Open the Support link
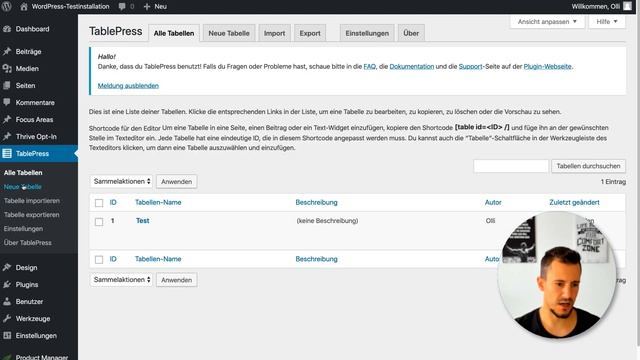Viewport: 640px width, 360px height. tap(470, 67)
